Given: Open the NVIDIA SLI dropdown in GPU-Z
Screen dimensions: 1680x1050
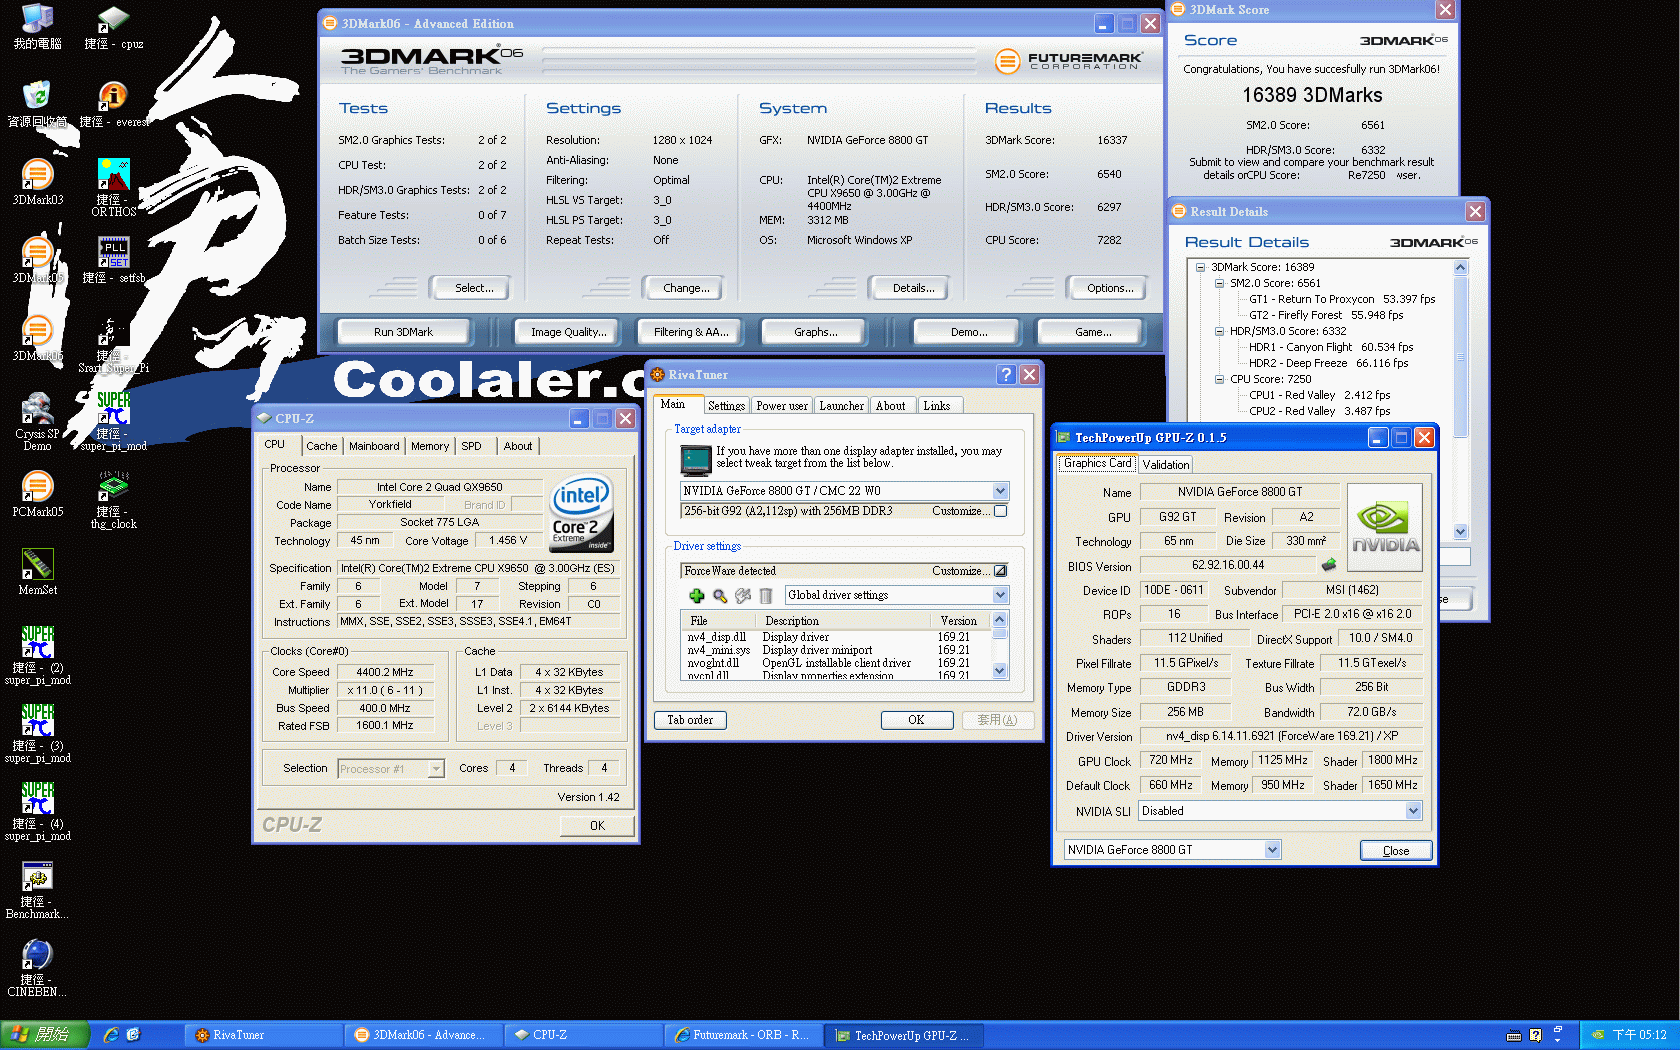Looking at the screenshot, I should coord(1413,811).
